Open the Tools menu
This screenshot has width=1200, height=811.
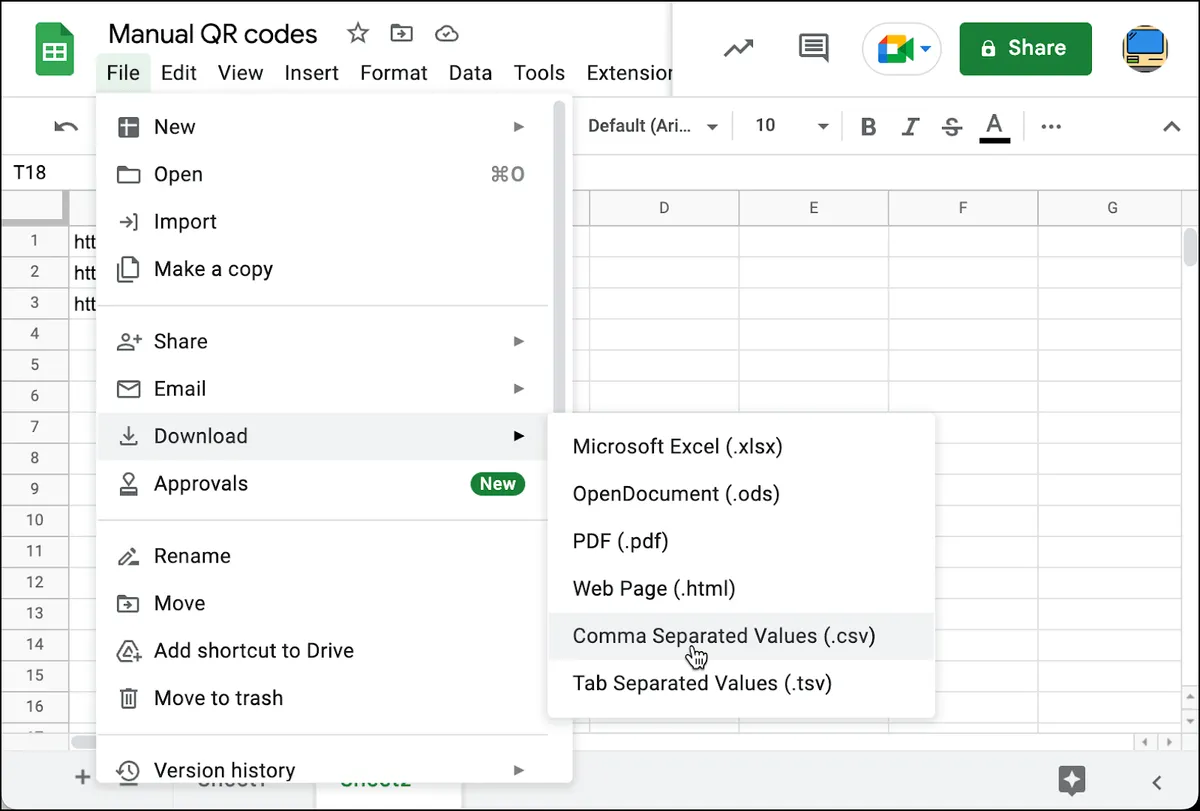540,73
